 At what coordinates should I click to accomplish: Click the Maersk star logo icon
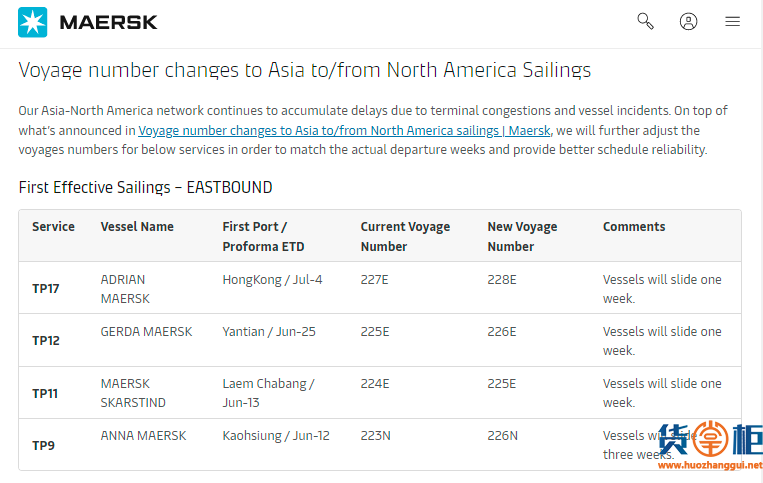(x=33, y=22)
